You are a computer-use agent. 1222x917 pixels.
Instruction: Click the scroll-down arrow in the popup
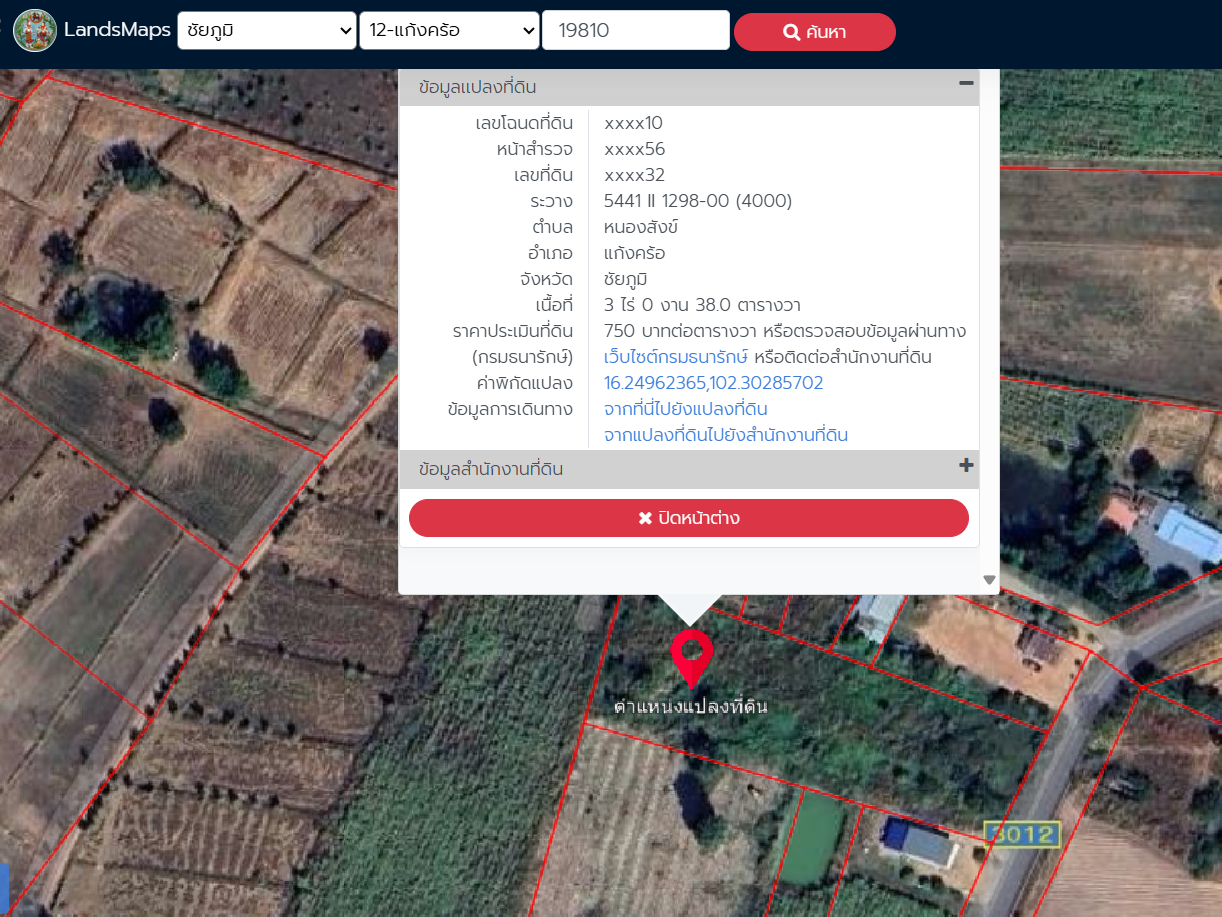tap(989, 580)
